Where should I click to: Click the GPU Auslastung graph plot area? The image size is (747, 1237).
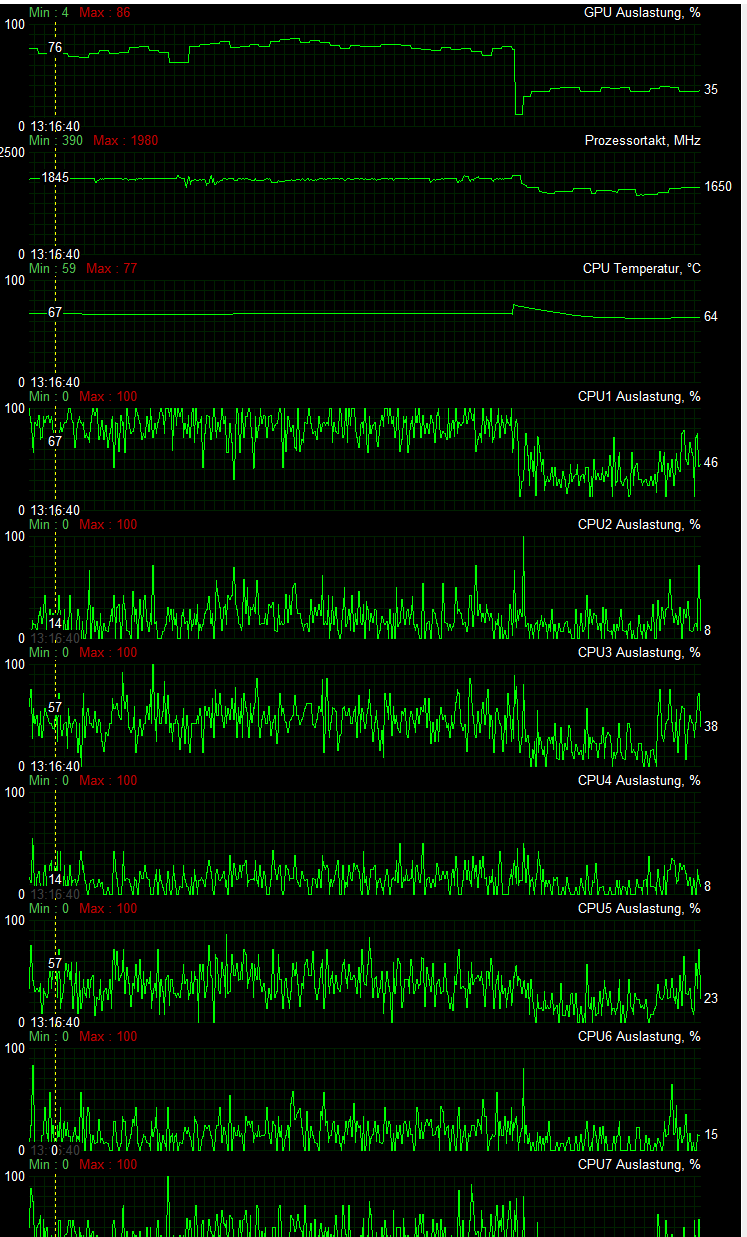click(365, 75)
